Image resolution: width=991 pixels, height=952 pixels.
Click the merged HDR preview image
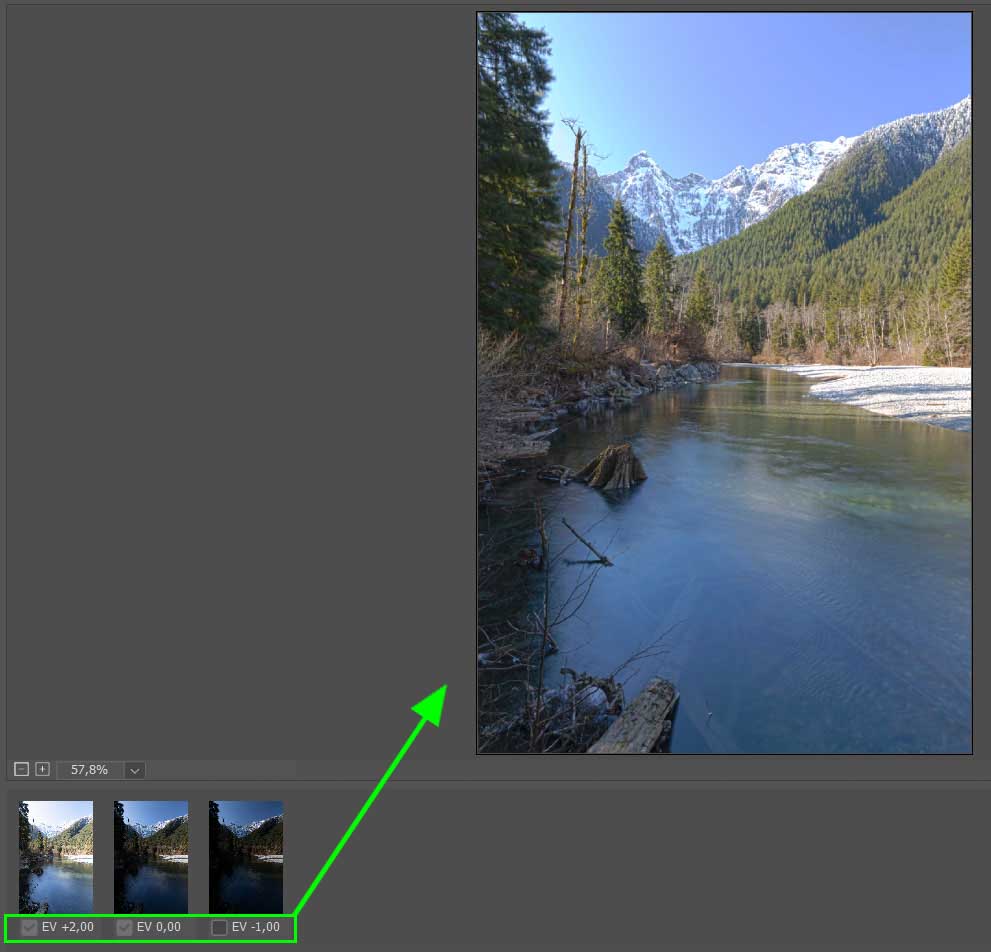[x=724, y=383]
